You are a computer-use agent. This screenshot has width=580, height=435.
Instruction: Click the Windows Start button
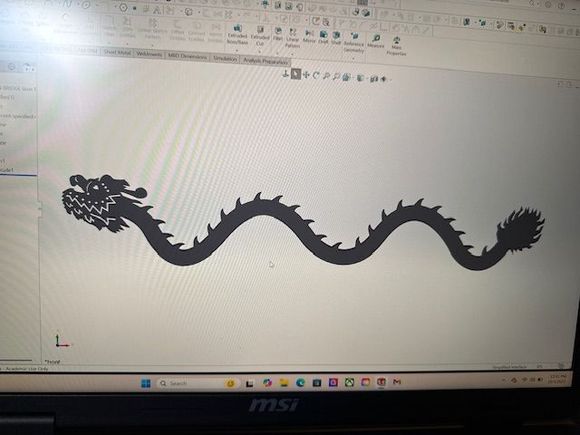146,383
